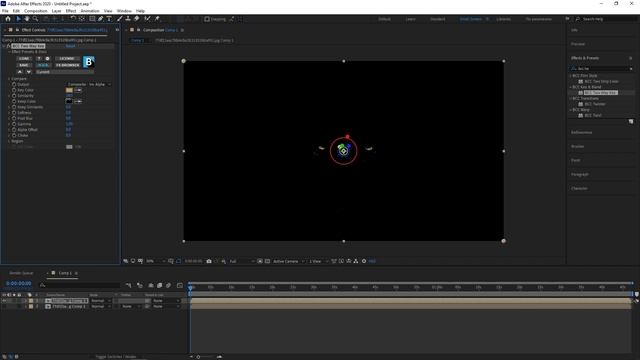Select the Zoom magnifier tool
Viewport: 640px width, 360px height.
pyautogui.click(x=36, y=19)
